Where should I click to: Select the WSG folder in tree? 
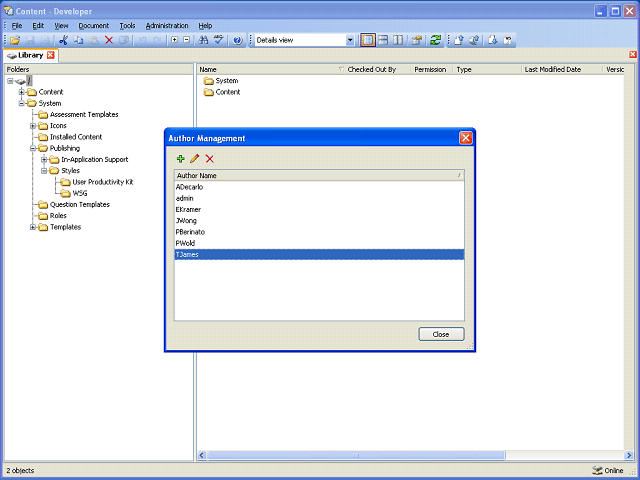click(80, 193)
